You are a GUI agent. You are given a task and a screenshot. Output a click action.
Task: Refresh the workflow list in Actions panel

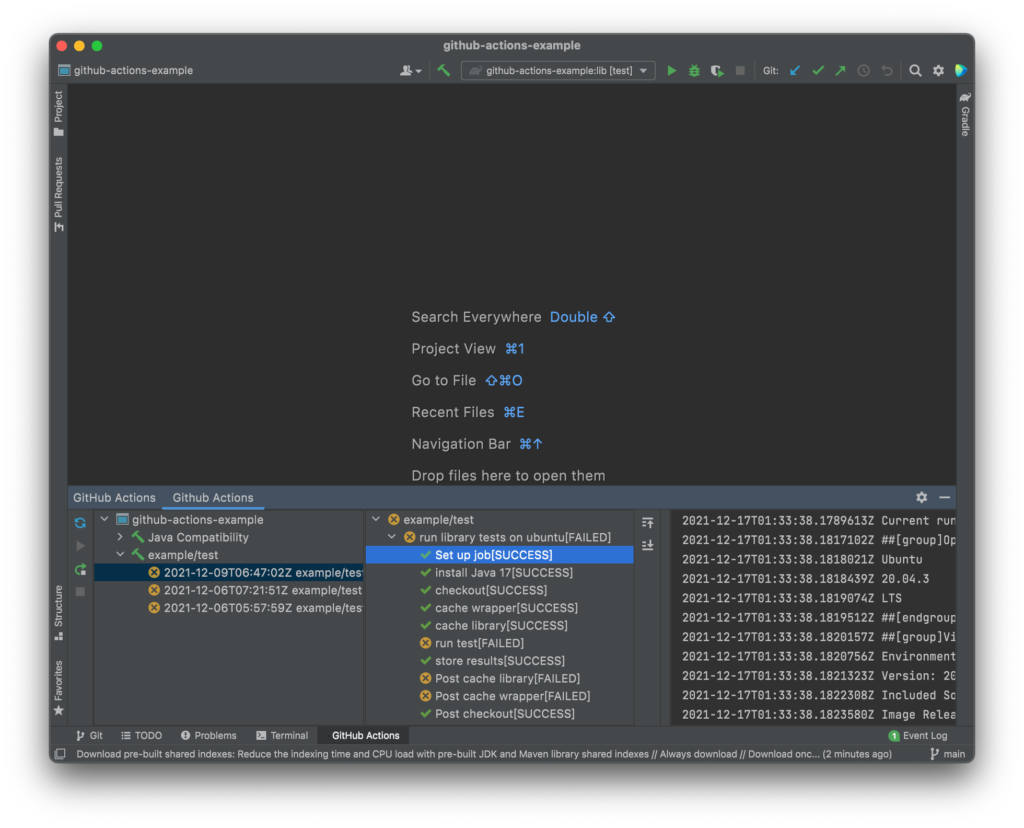(80, 523)
